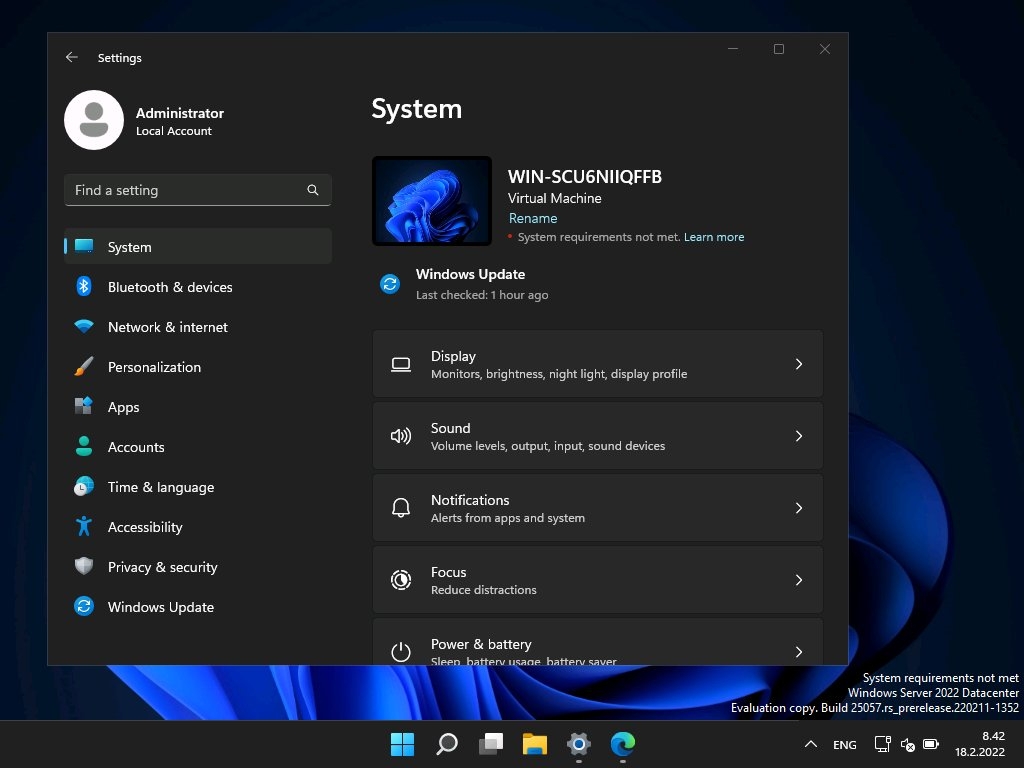Click the Display laptop icon
The image size is (1024, 768).
pos(401,364)
